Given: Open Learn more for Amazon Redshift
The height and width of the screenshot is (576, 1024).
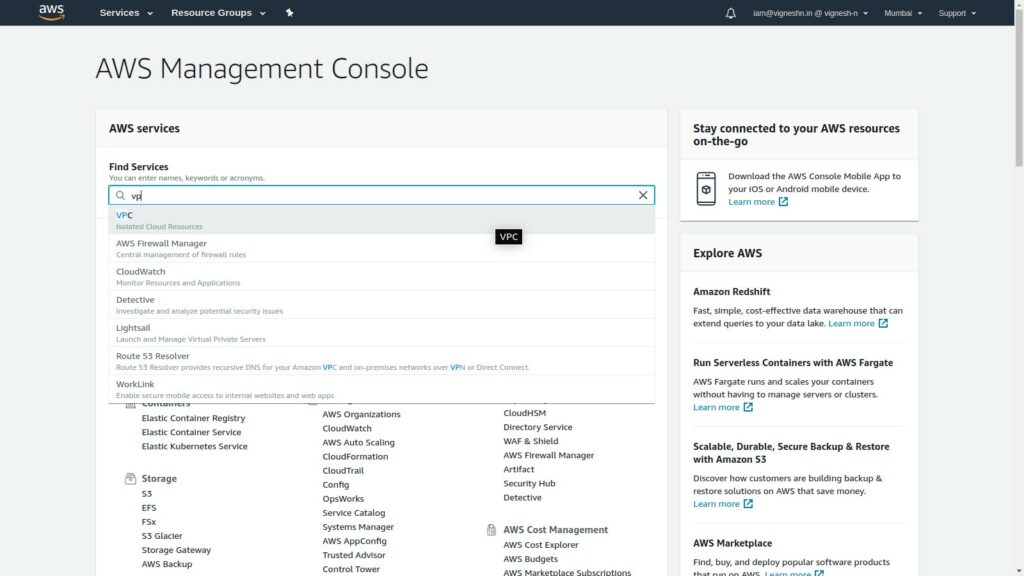Looking at the screenshot, I should (x=857, y=323).
